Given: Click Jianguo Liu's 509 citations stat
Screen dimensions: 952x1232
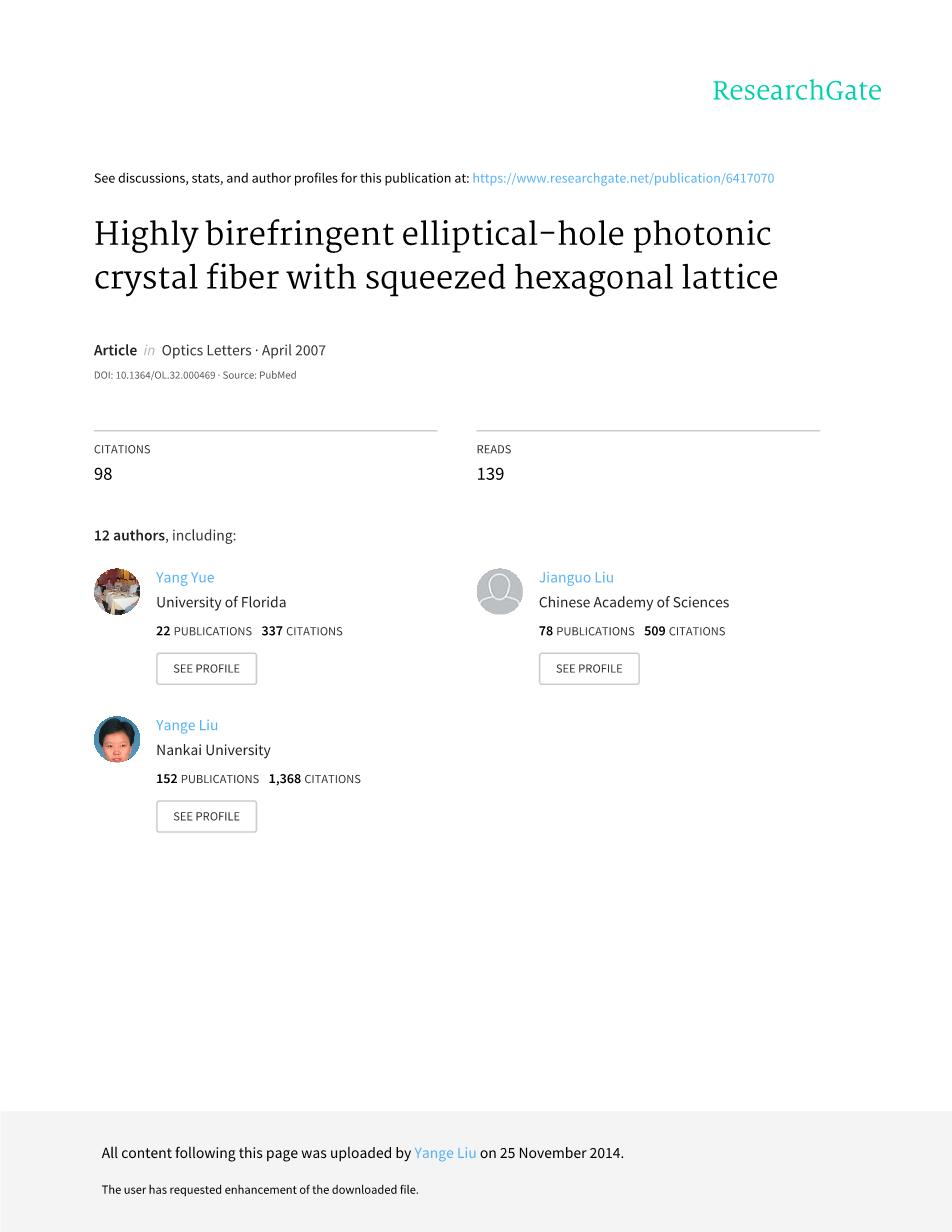Looking at the screenshot, I should click(x=685, y=631).
